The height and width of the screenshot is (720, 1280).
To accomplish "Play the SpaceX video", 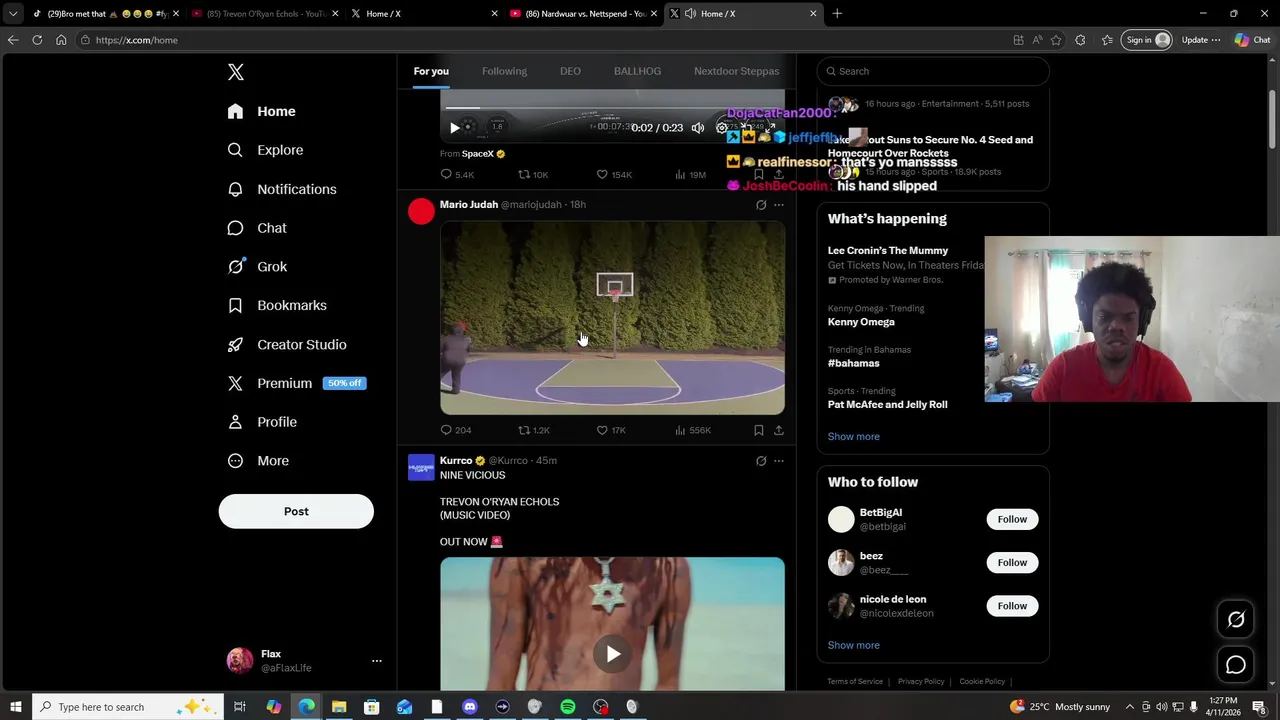I will [455, 128].
